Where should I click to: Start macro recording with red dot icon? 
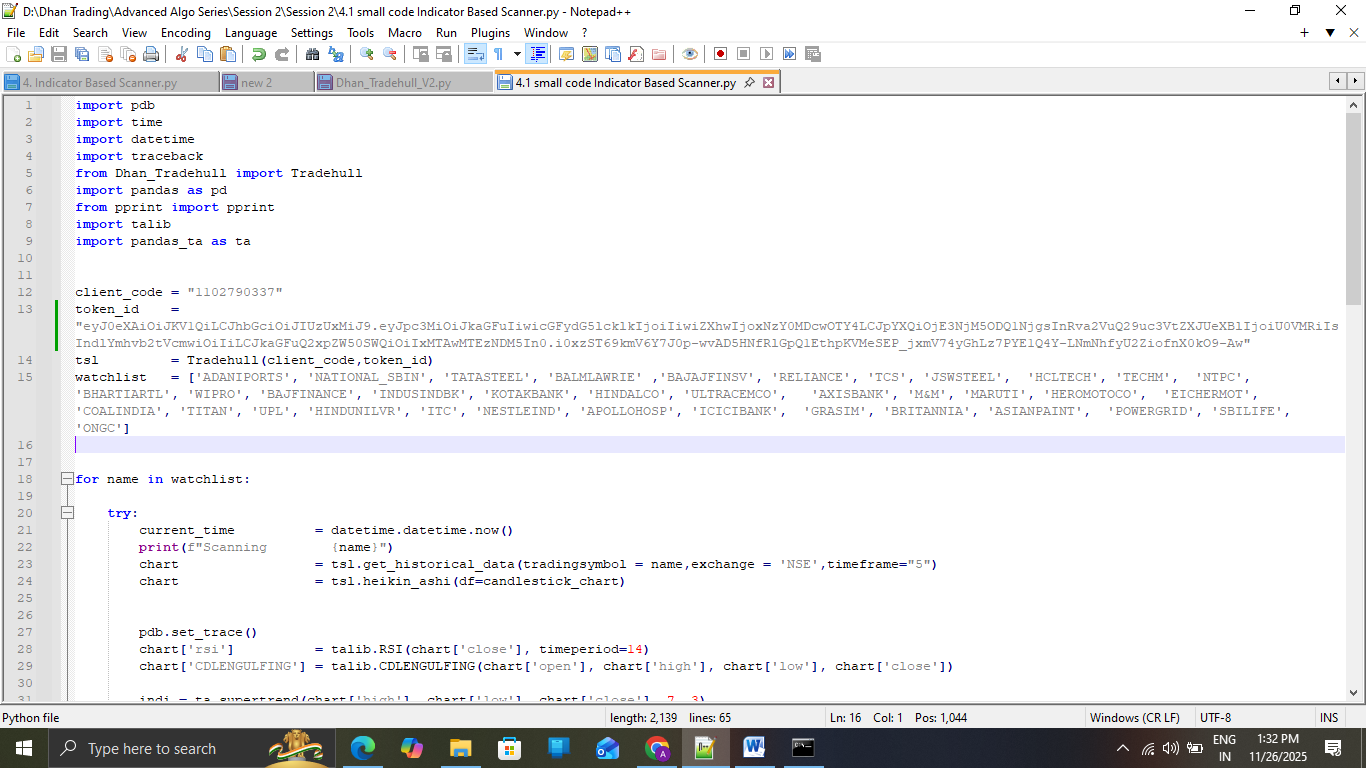coord(720,54)
